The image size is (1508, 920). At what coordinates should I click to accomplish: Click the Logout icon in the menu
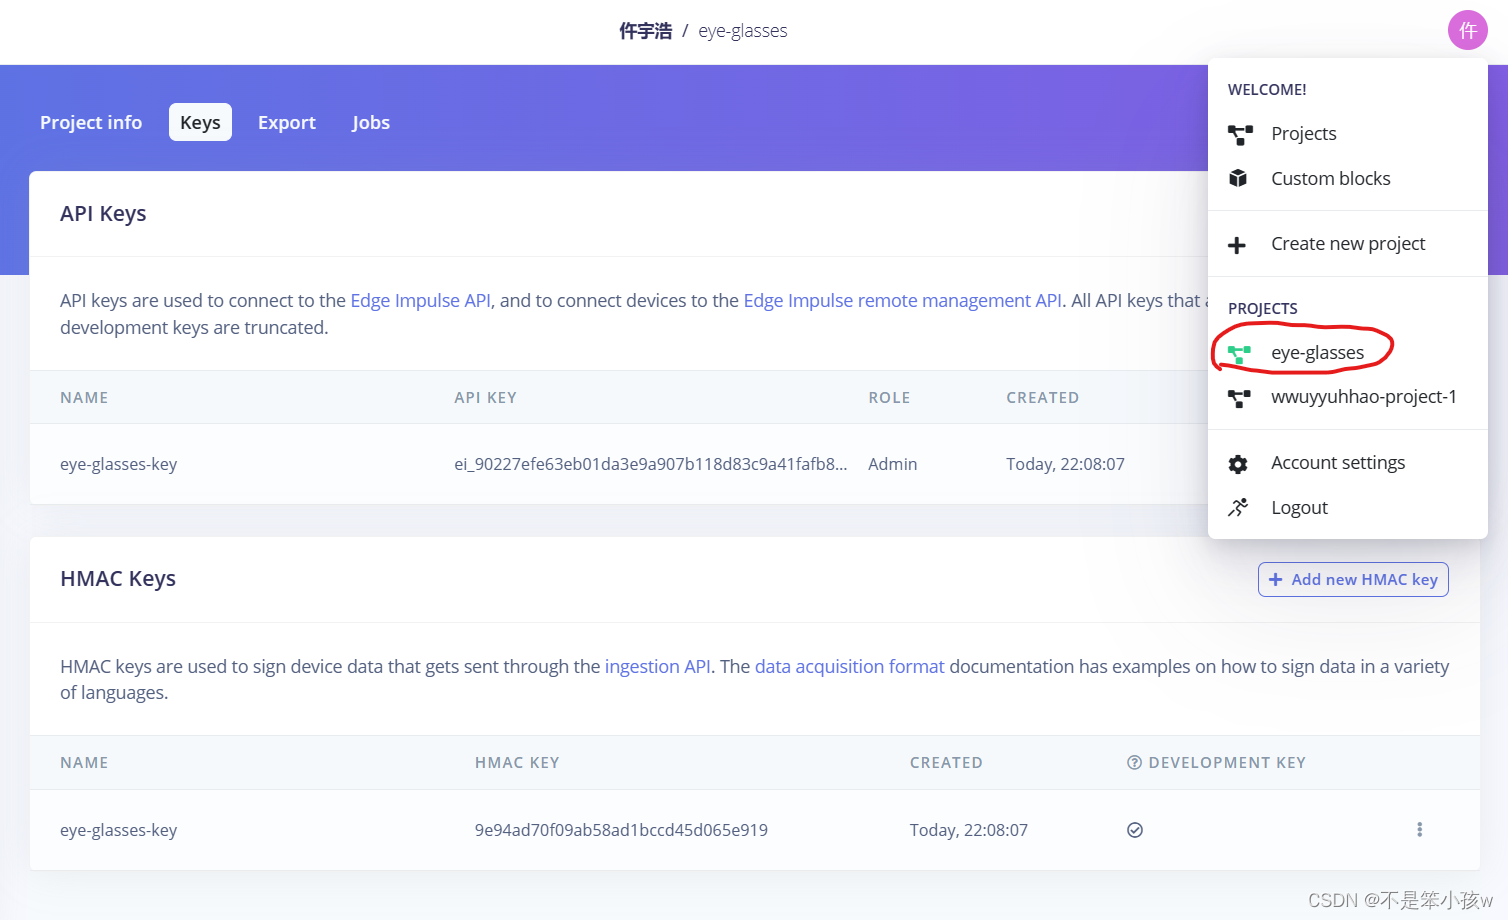point(1238,507)
